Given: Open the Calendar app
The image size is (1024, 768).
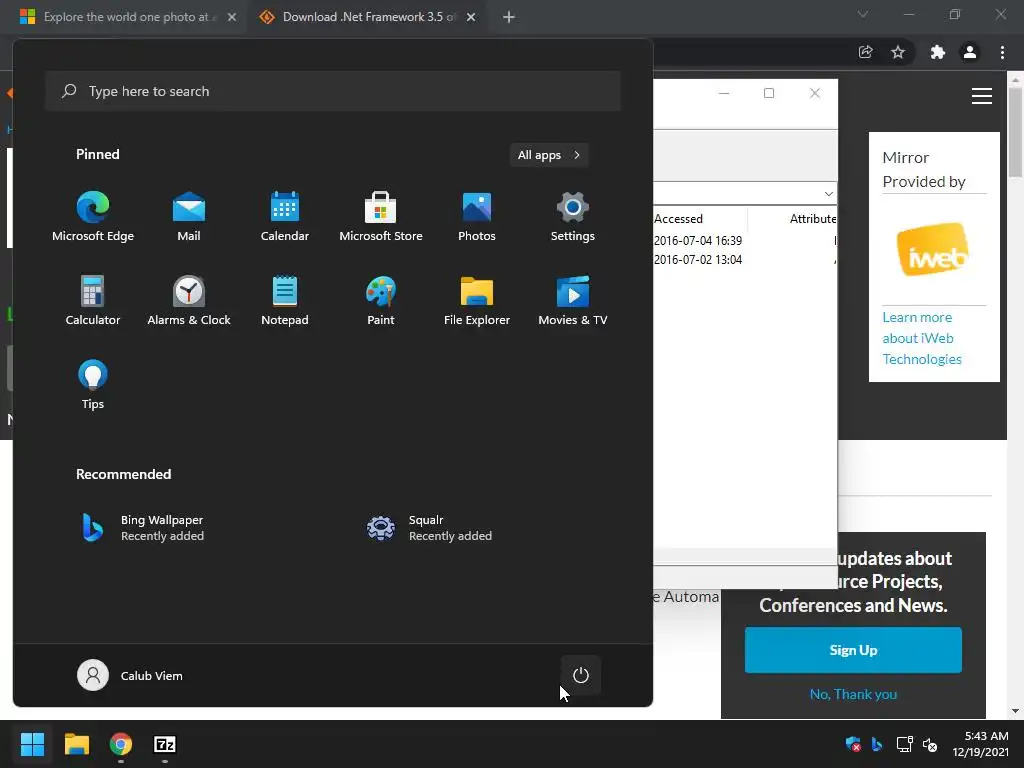Looking at the screenshot, I should tap(285, 217).
